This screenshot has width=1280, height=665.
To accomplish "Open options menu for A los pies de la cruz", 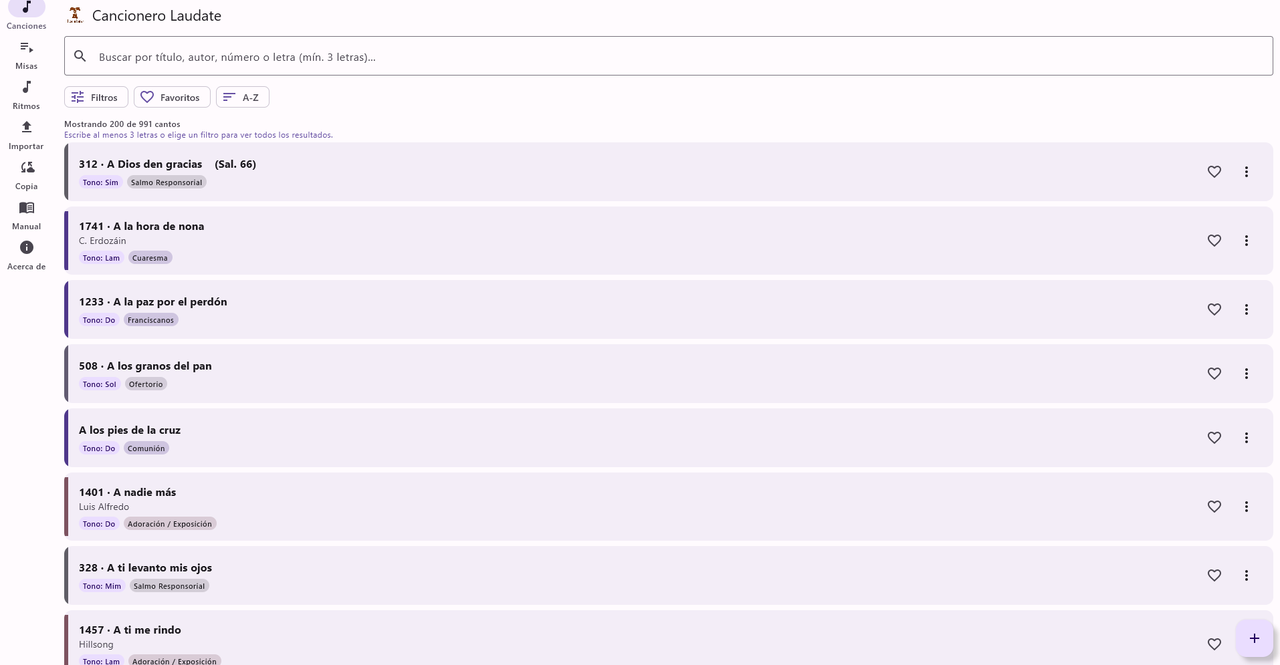I will [1246, 438].
